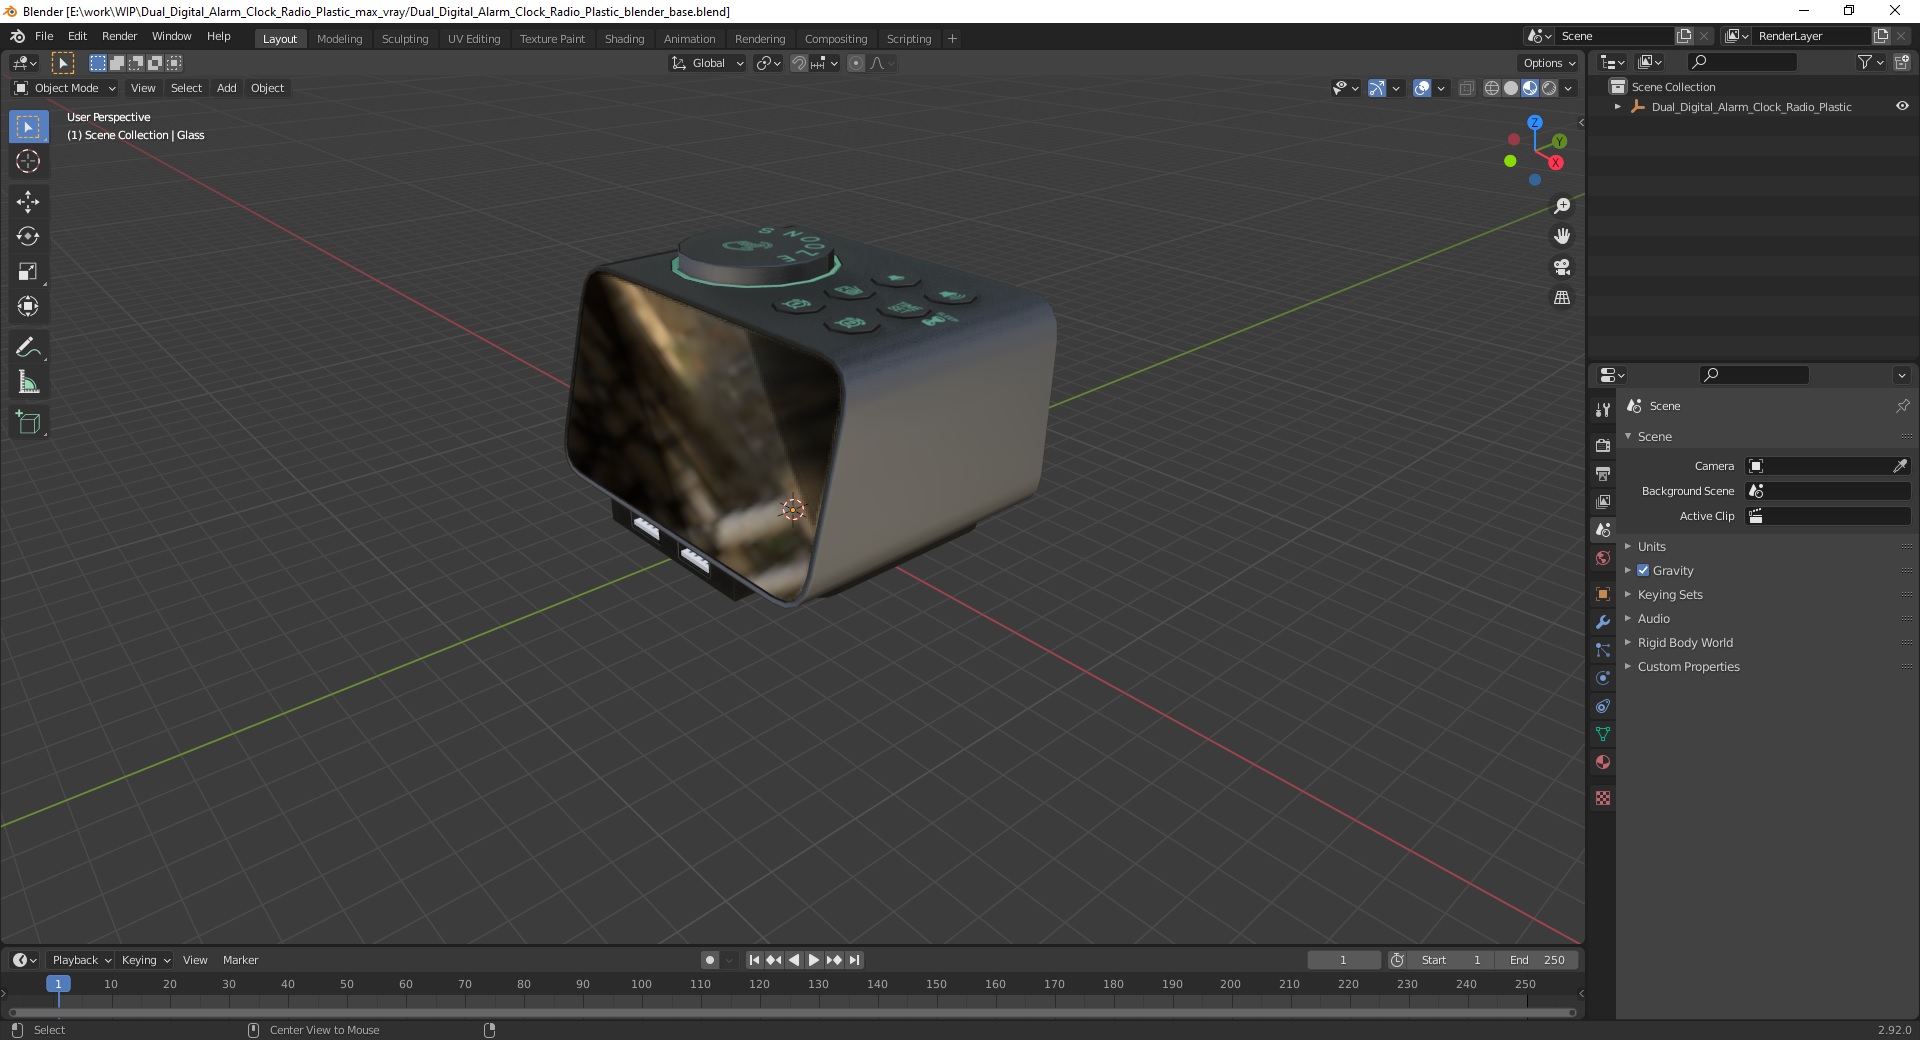1920x1040 pixels.
Task: Toggle camera view with camera gizmo
Action: point(1562,267)
